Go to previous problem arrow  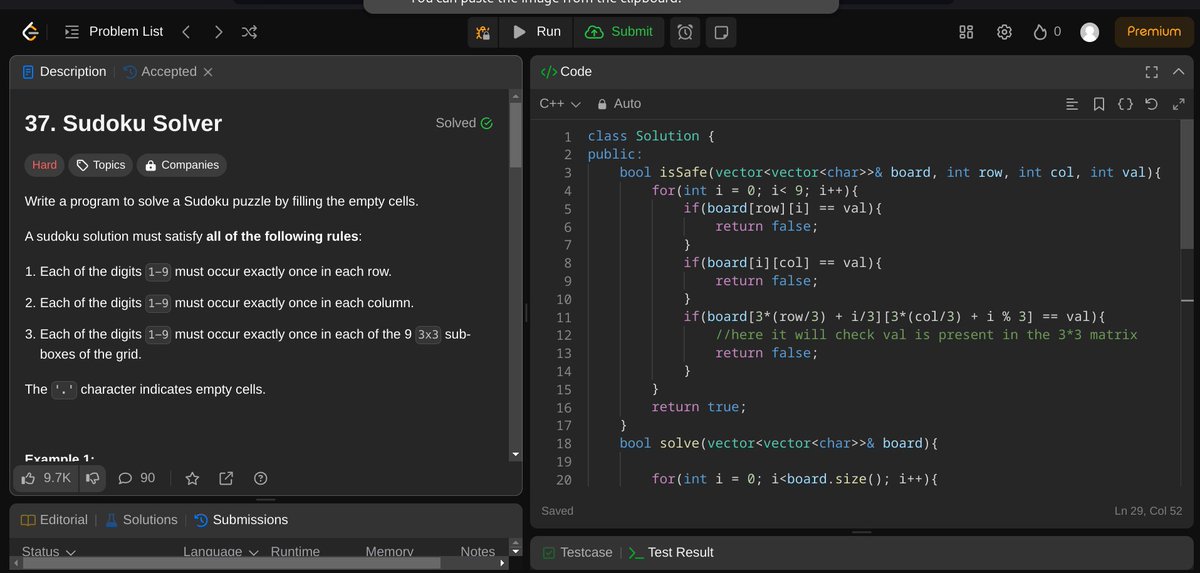click(186, 32)
